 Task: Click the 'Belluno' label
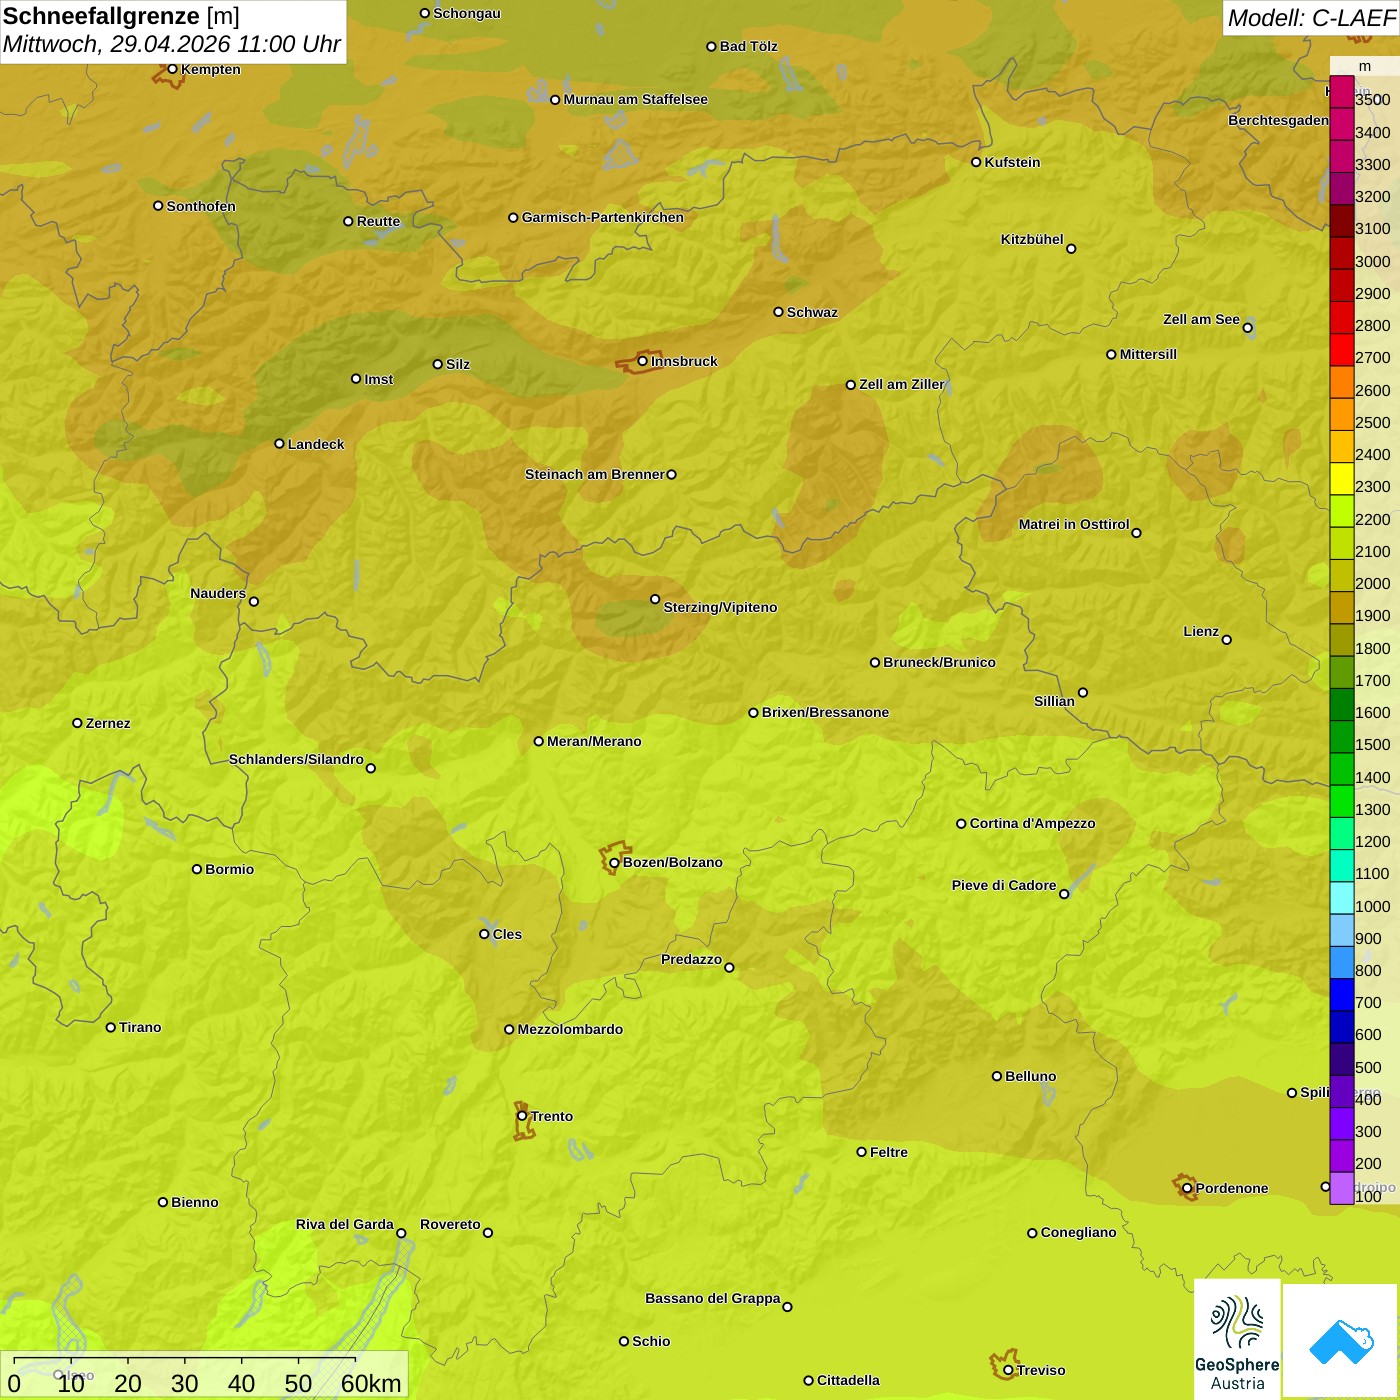[x=1030, y=1076]
